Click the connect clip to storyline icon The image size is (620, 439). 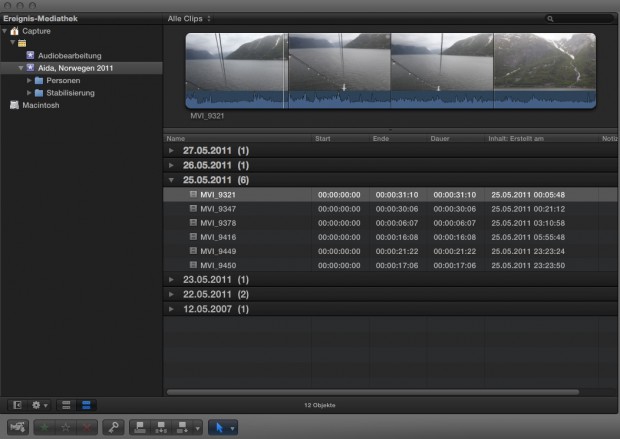click(x=142, y=427)
